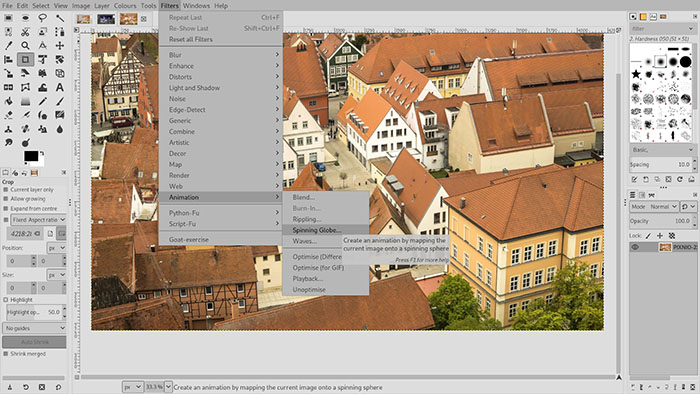The width and height of the screenshot is (700, 394).
Task: Toggle lock pixels brush icon
Action: click(x=648, y=236)
